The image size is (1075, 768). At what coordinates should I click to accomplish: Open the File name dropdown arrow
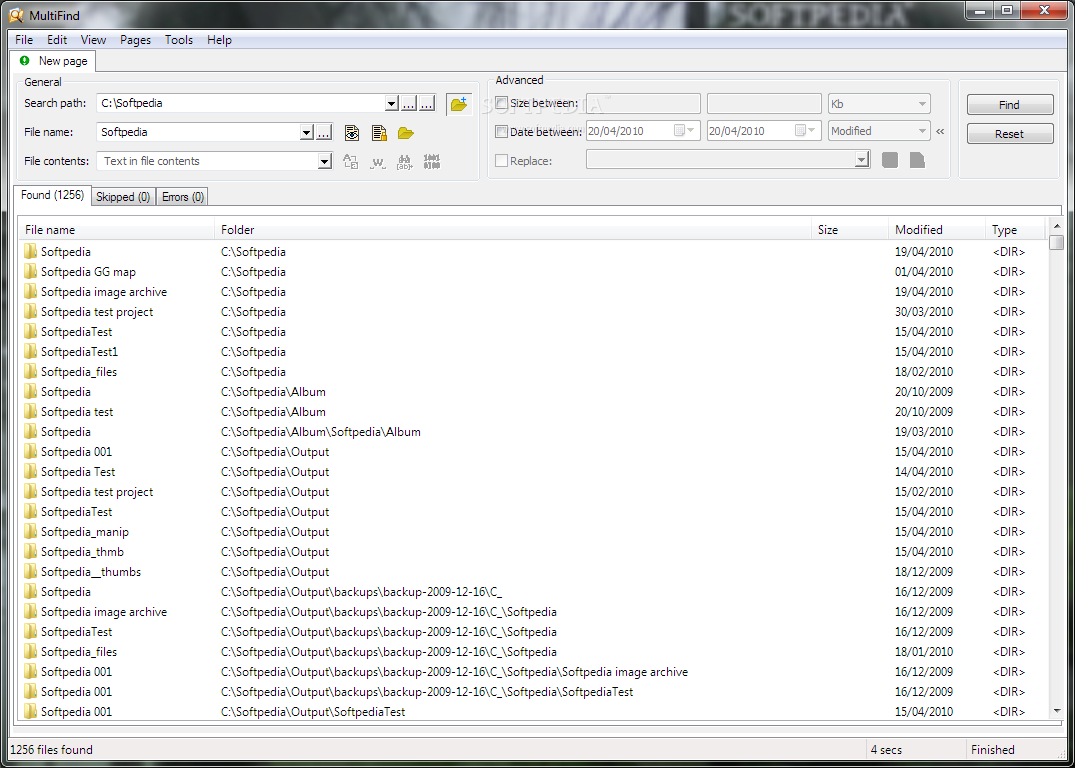(x=307, y=132)
